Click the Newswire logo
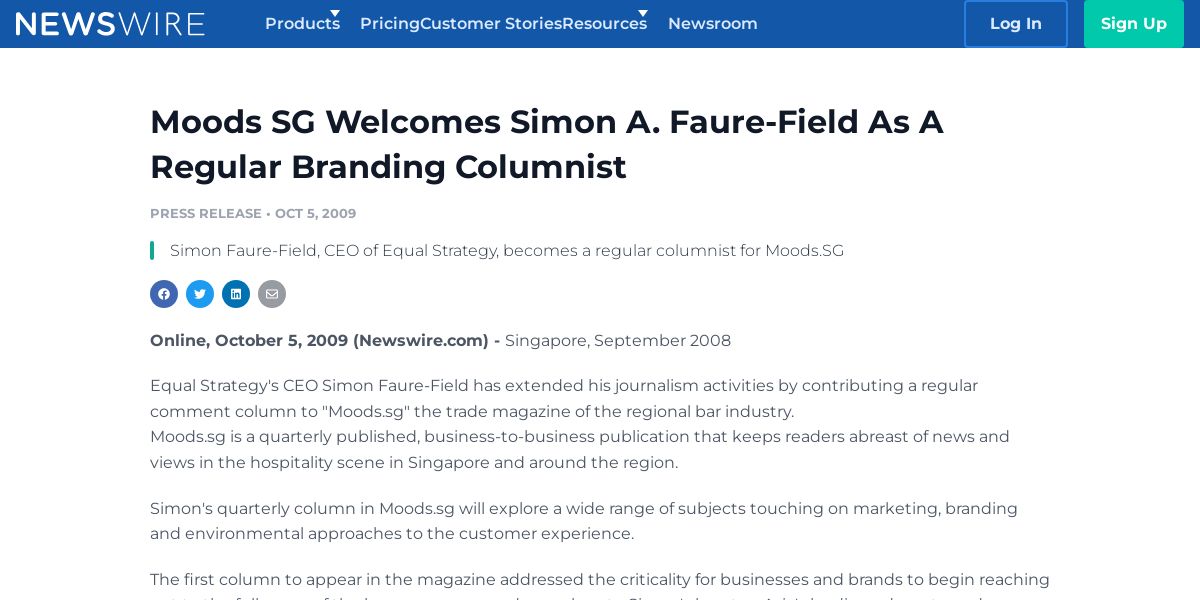 pyautogui.click(x=110, y=24)
